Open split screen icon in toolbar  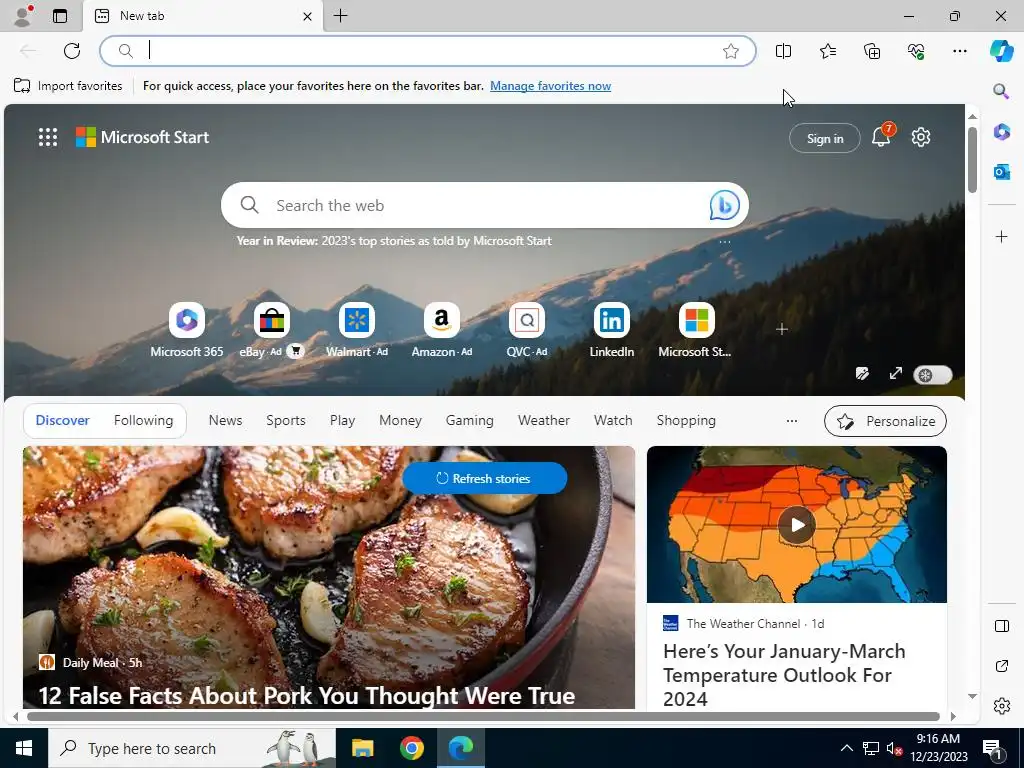coord(783,51)
